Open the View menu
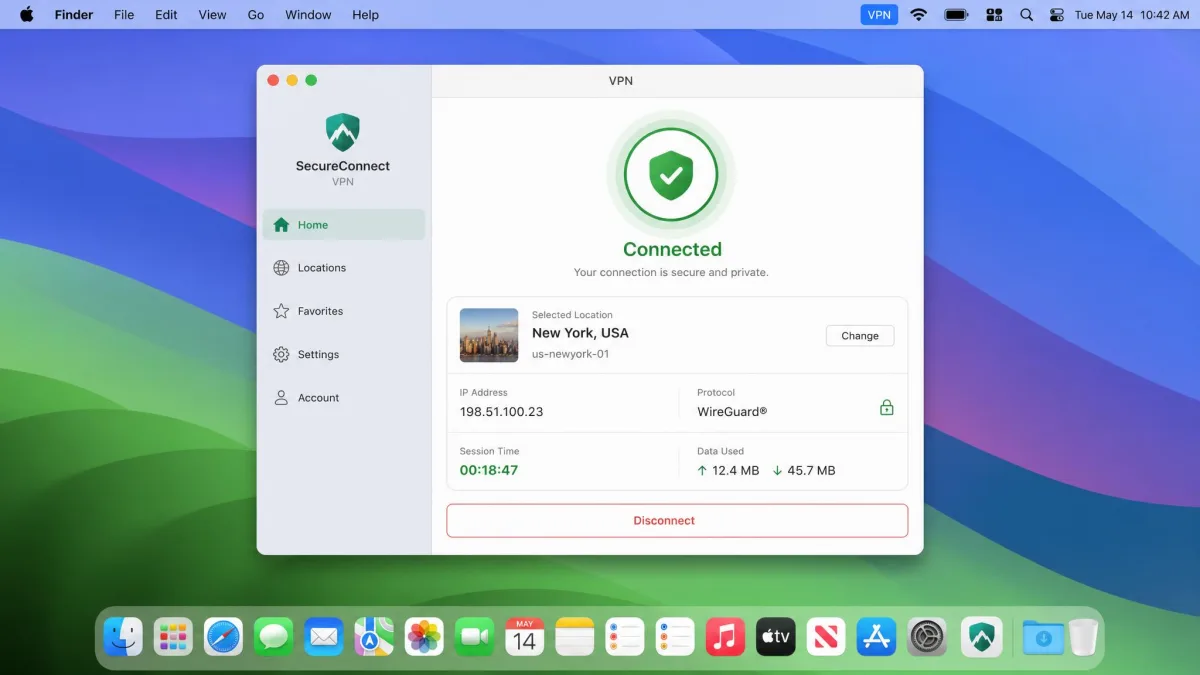The height and width of the screenshot is (675, 1200). 212,15
